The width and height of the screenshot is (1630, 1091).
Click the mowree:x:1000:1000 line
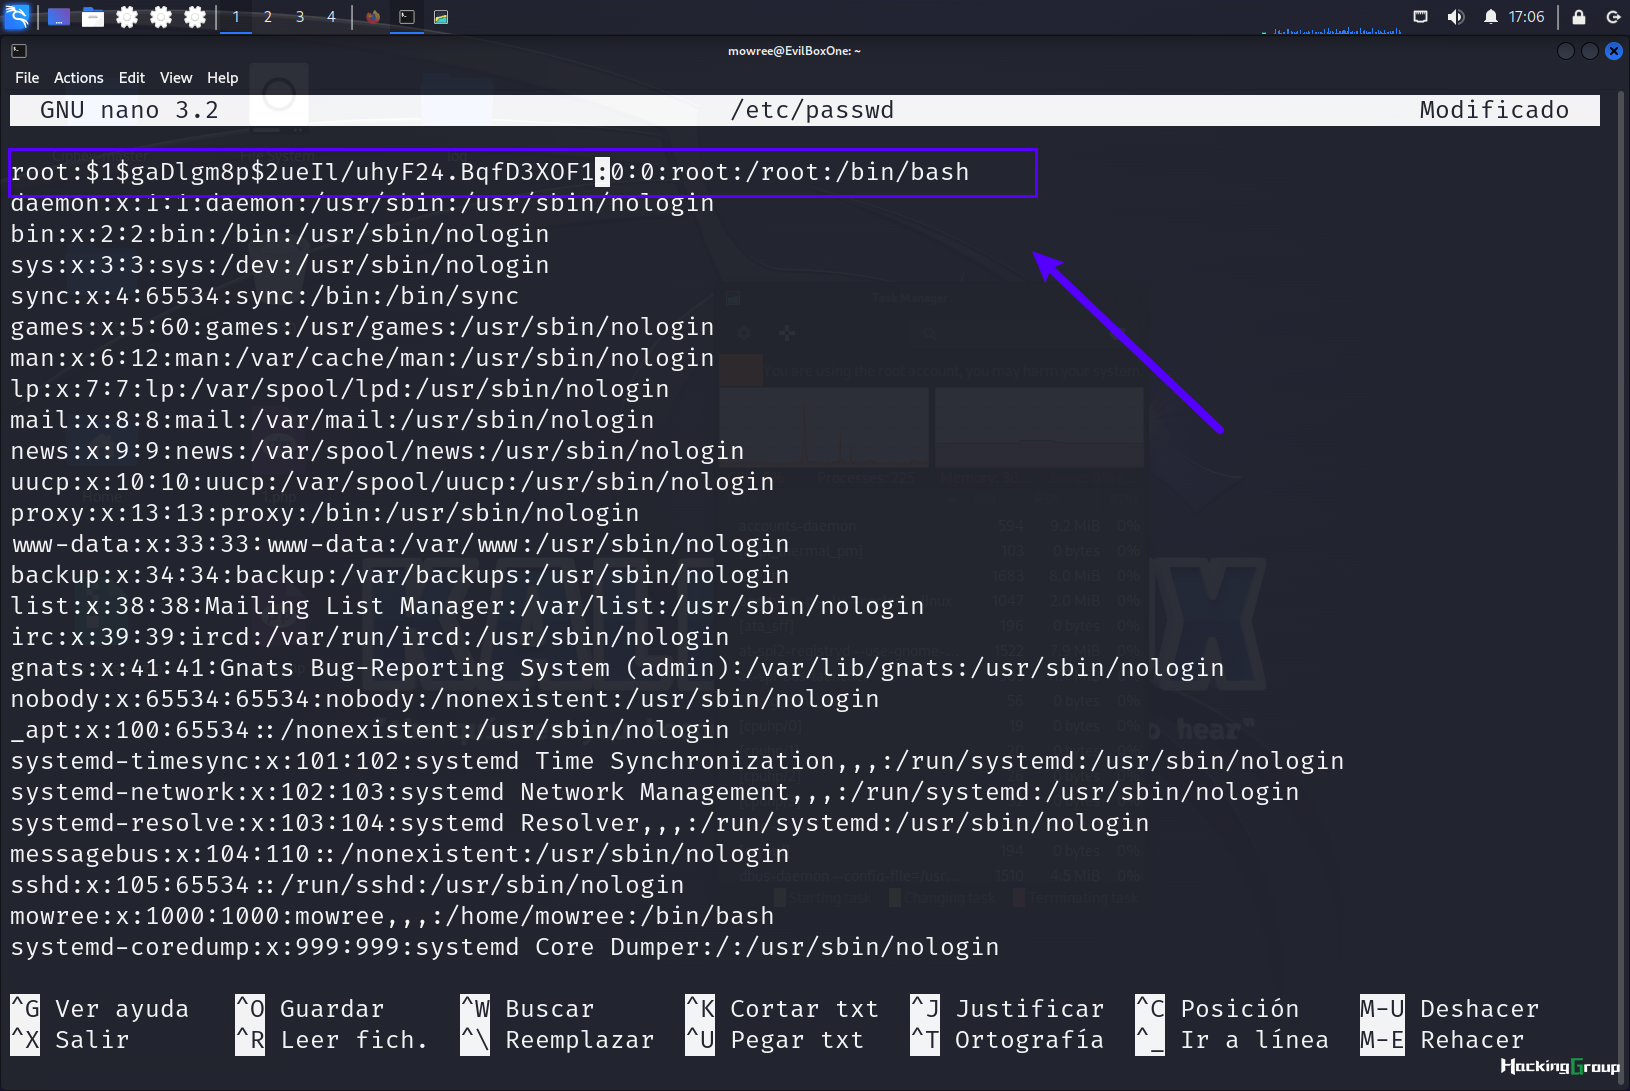(x=392, y=916)
